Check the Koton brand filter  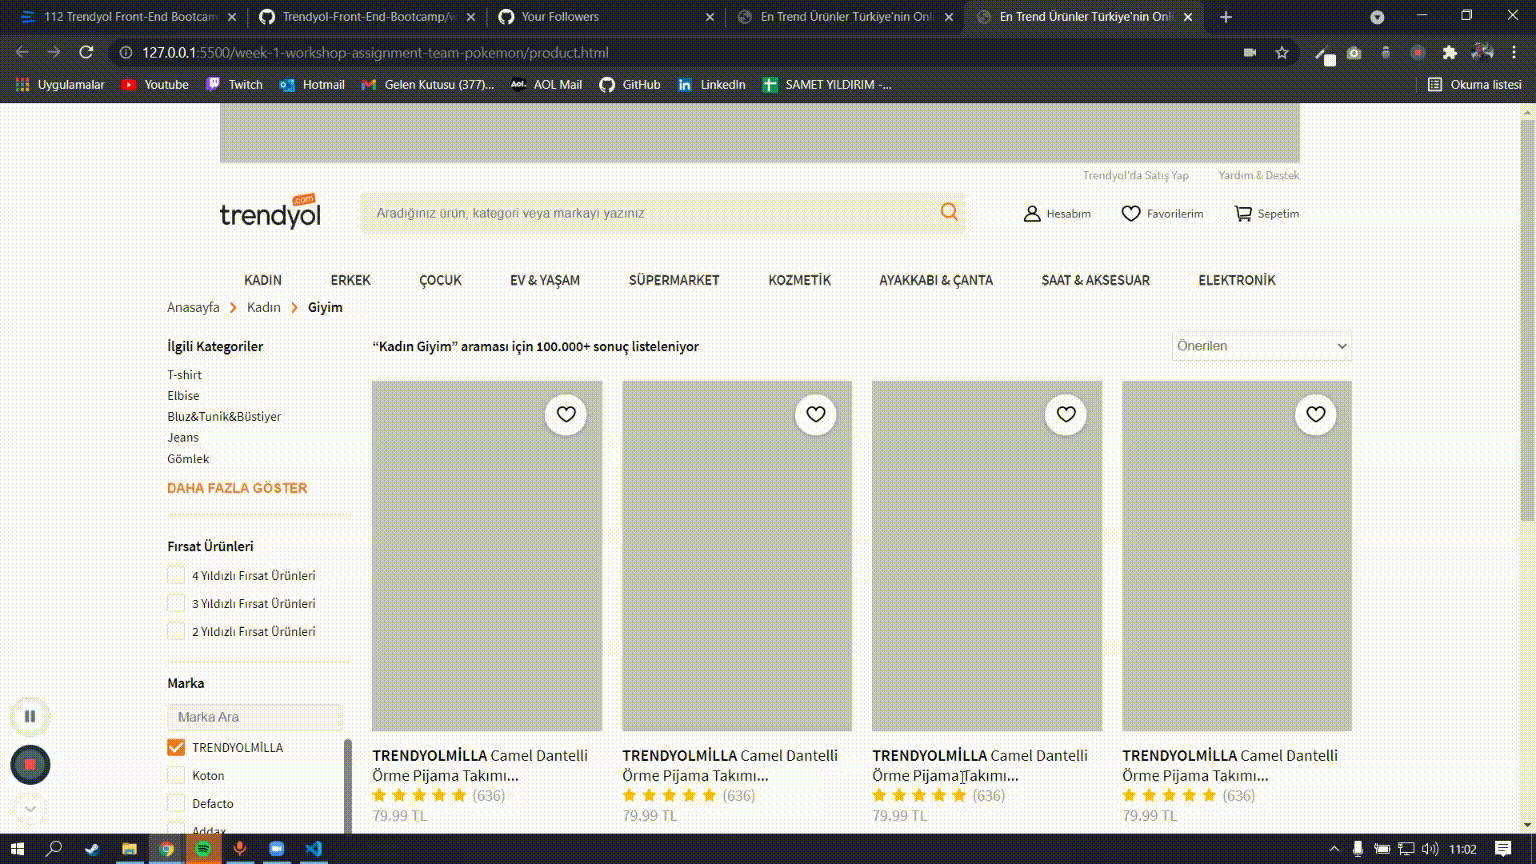(176, 774)
